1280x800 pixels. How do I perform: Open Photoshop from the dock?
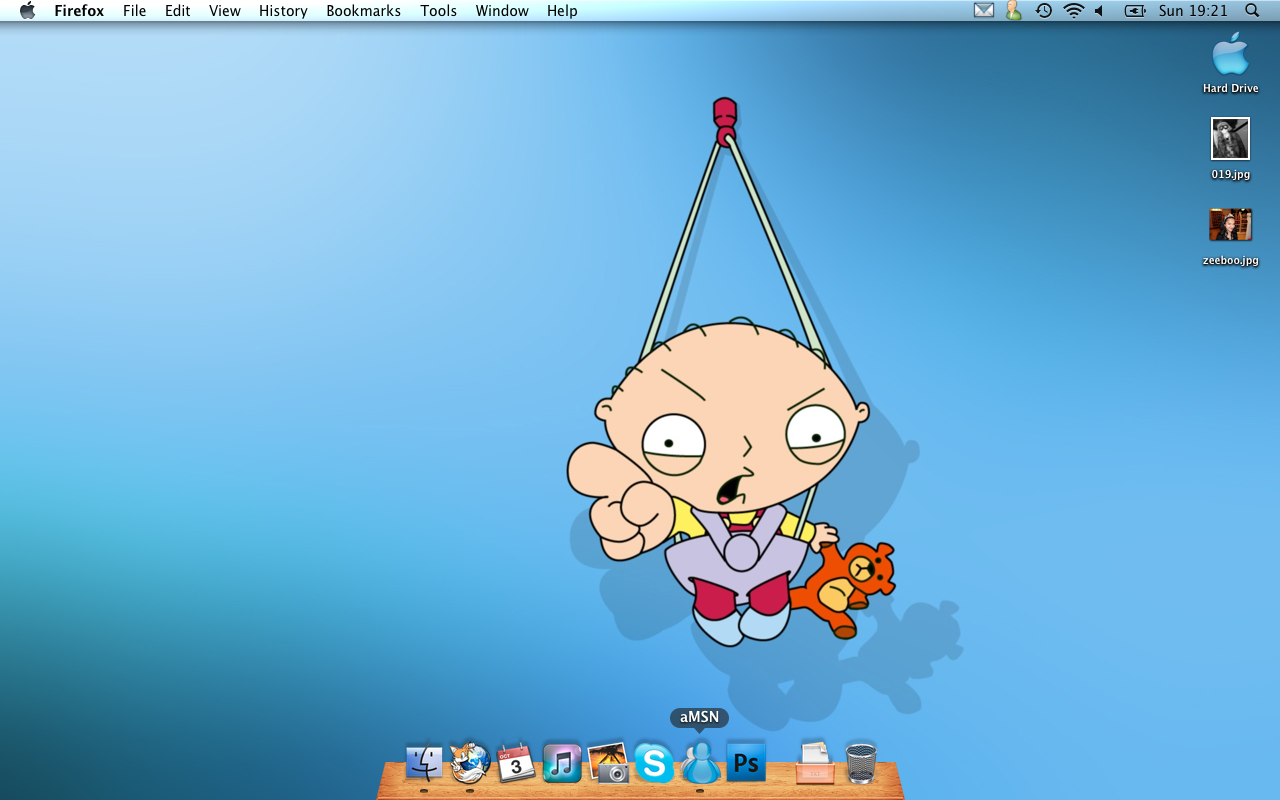tap(746, 763)
